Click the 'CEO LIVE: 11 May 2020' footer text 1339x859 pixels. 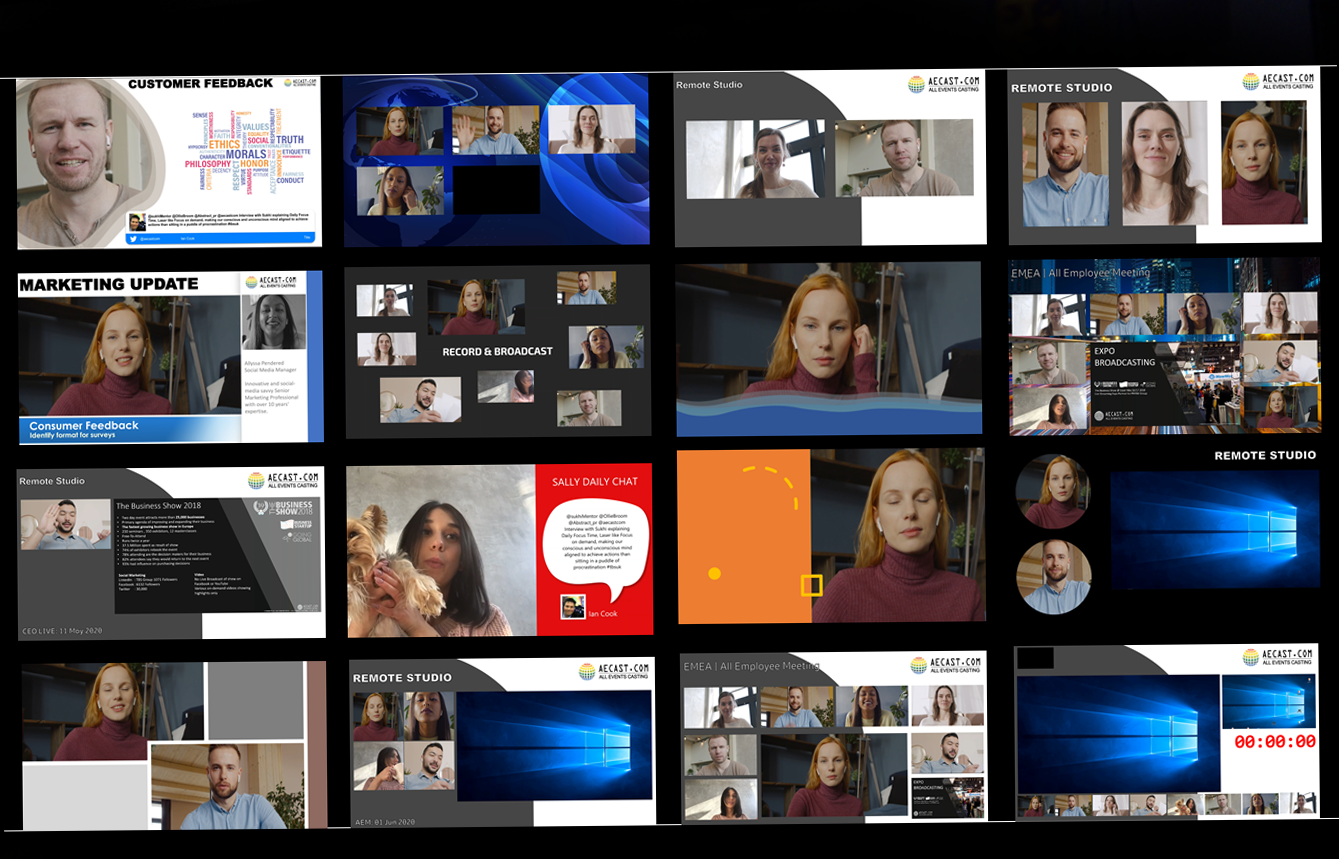pyautogui.click(x=62, y=631)
